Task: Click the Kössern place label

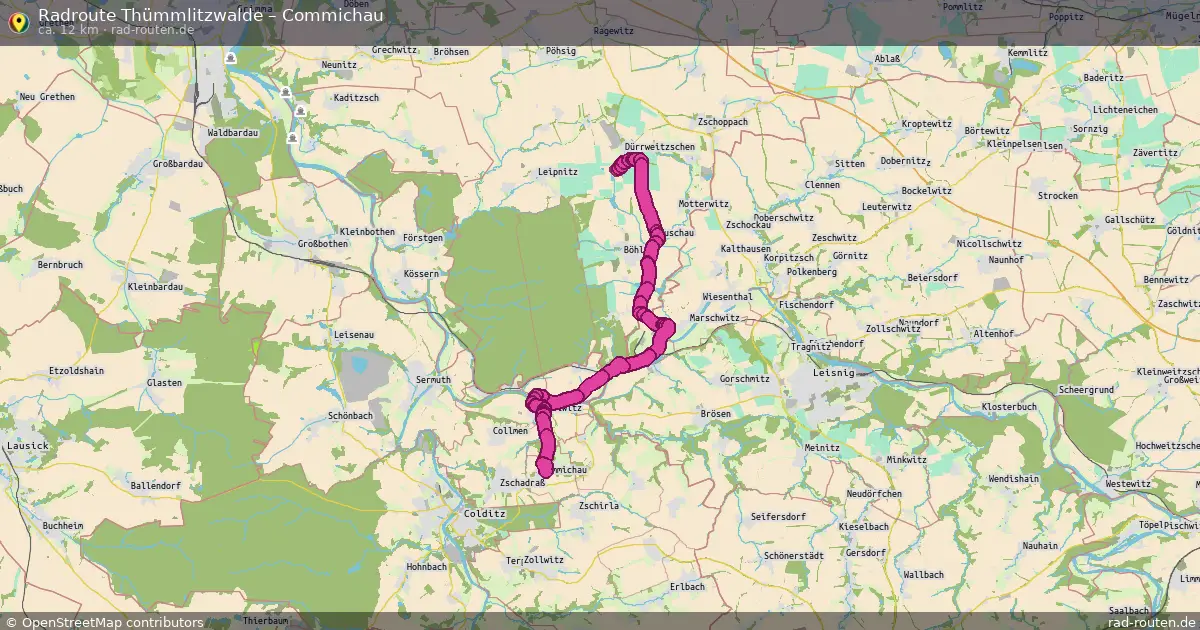Action: point(420,273)
